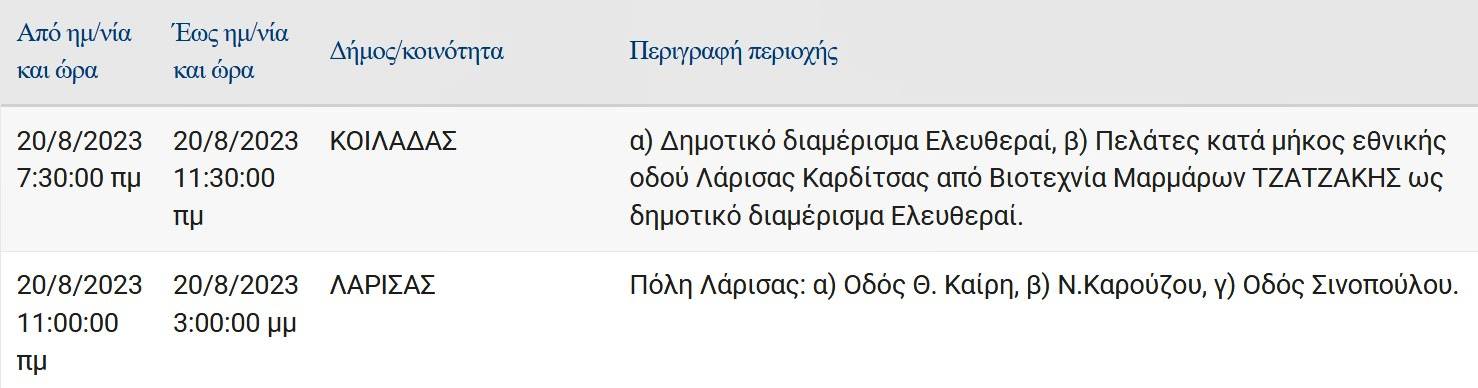The width and height of the screenshot is (1478, 388).
Task: Click start time 20/8/2023 7:30:00 πμ
Action: 80,160
